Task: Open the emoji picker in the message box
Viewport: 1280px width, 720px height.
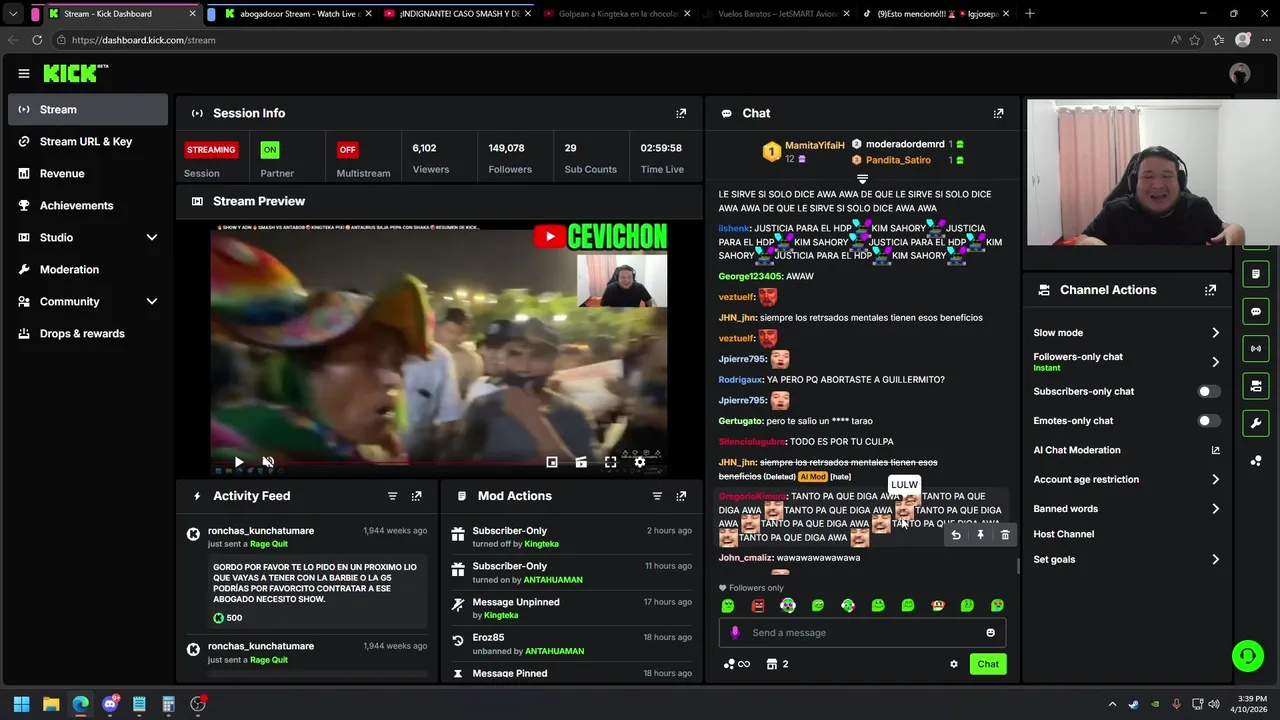Action: pos(990,632)
